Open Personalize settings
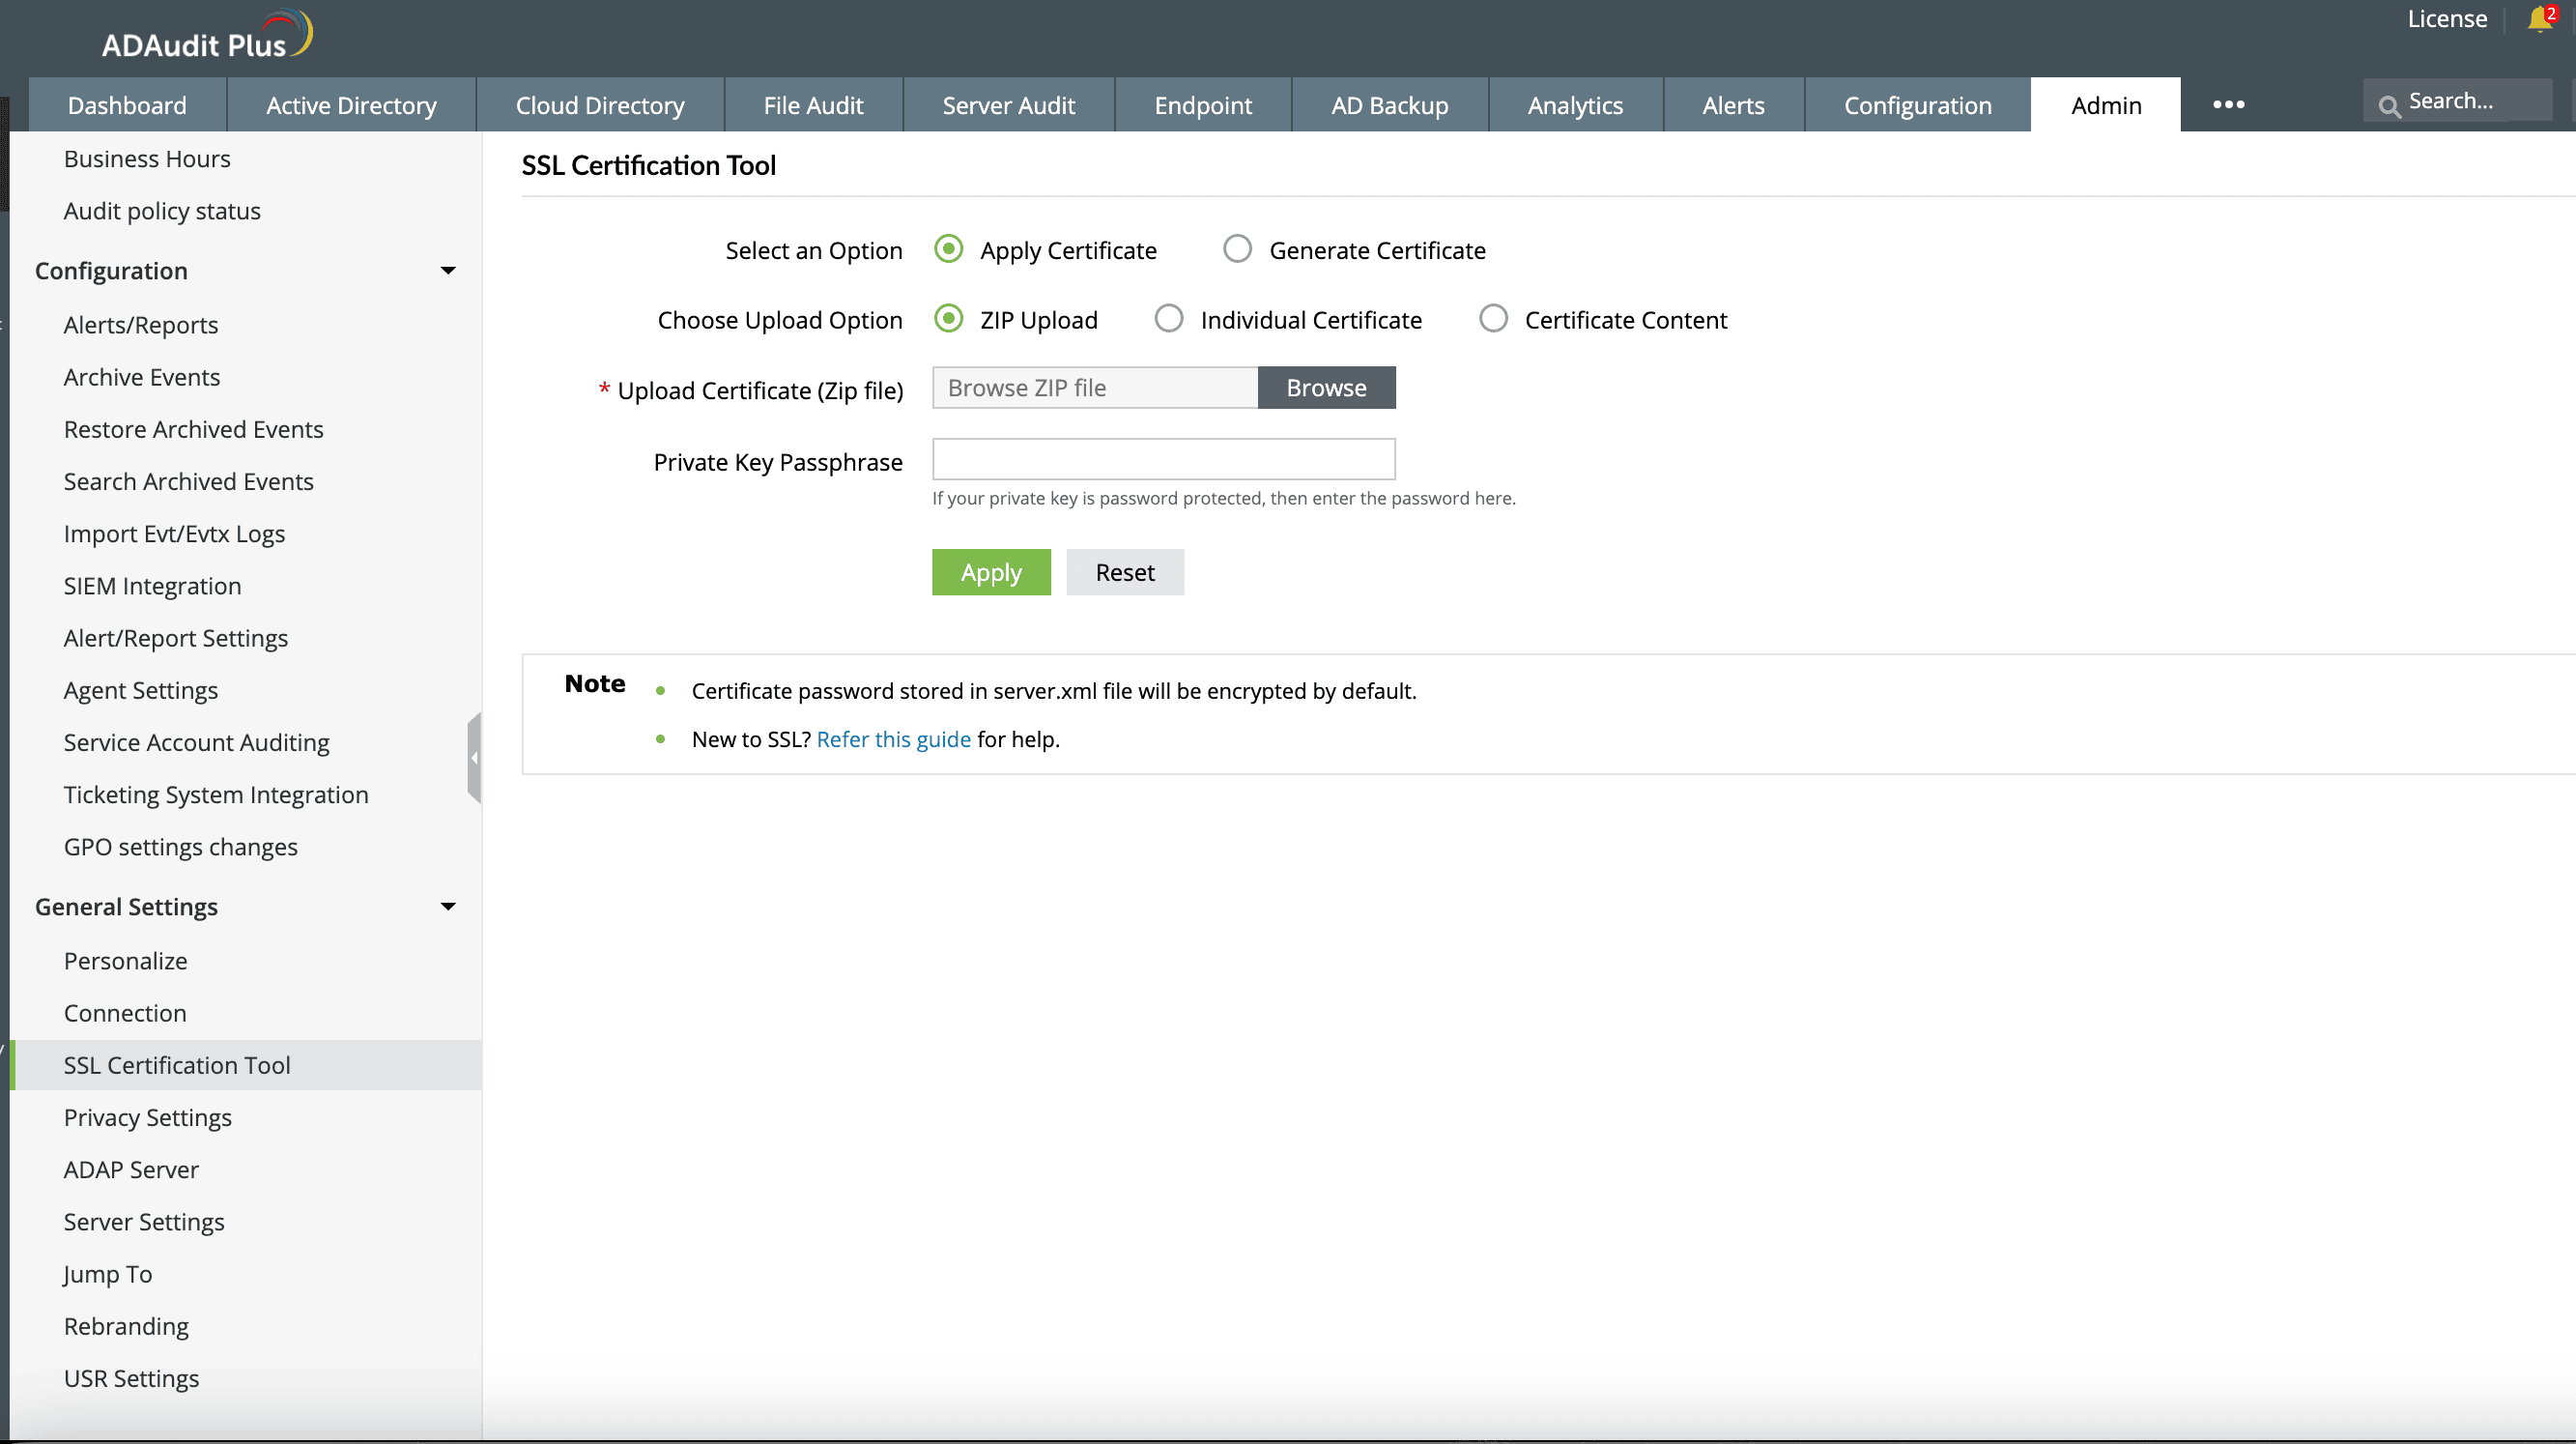Viewport: 2576px width, 1444px height. click(126, 961)
